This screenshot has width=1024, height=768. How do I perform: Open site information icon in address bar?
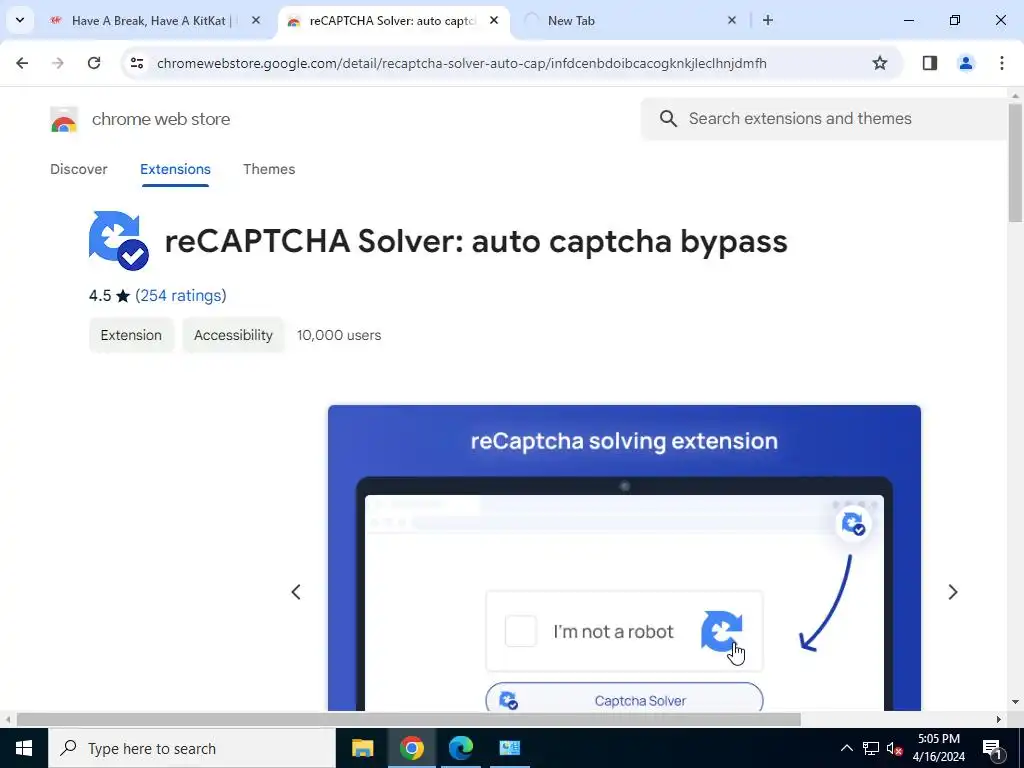(136, 63)
